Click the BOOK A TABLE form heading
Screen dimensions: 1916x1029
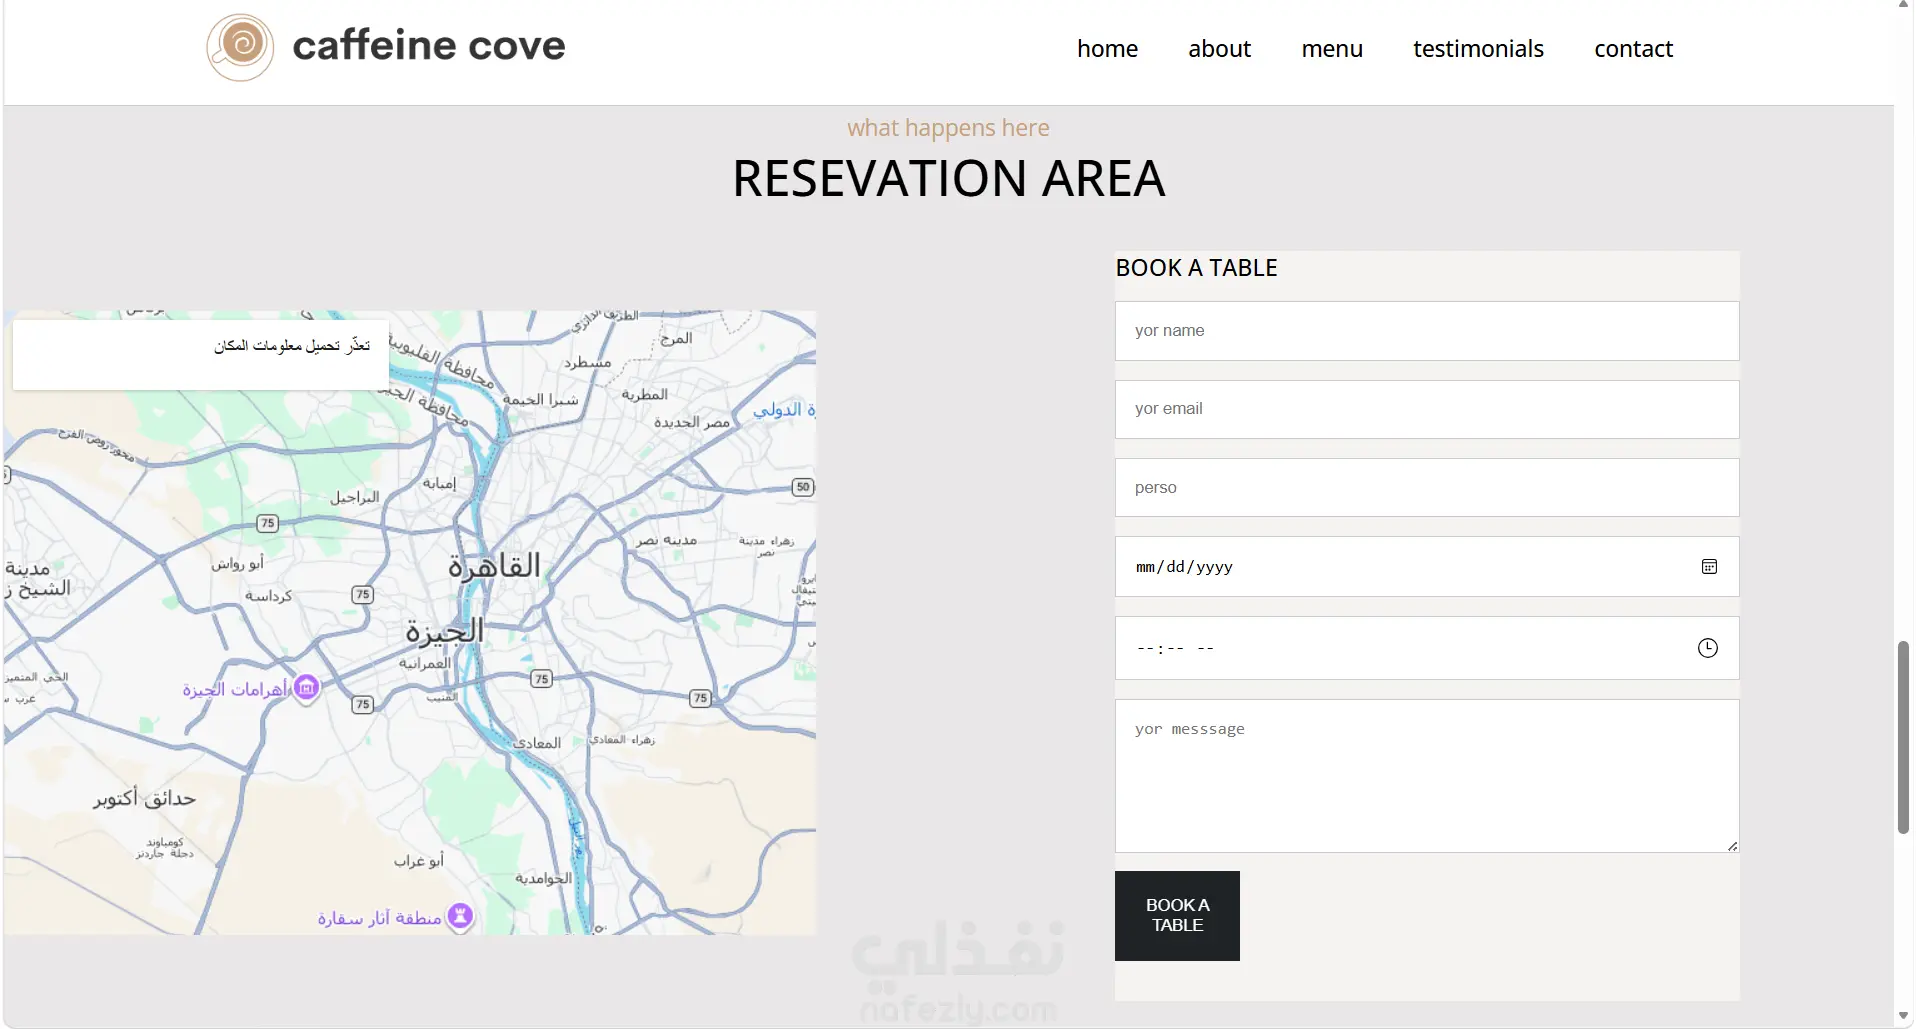coord(1196,268)
